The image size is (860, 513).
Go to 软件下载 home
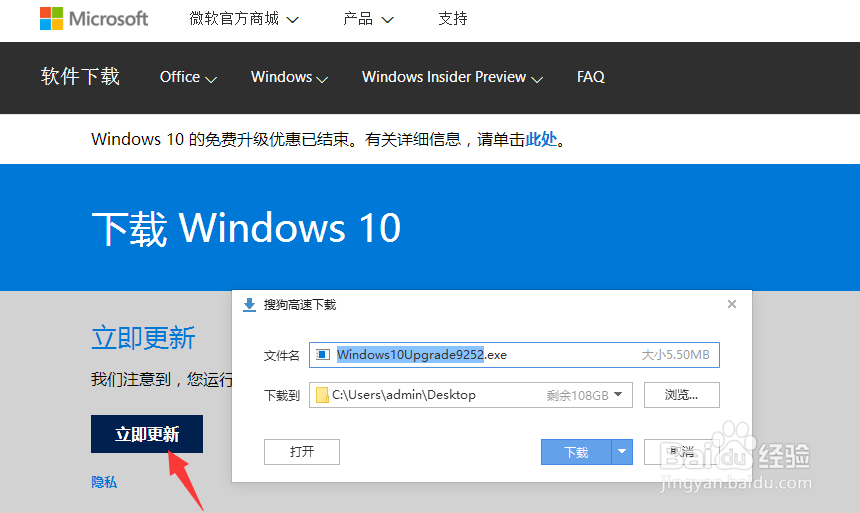(80, 76)
